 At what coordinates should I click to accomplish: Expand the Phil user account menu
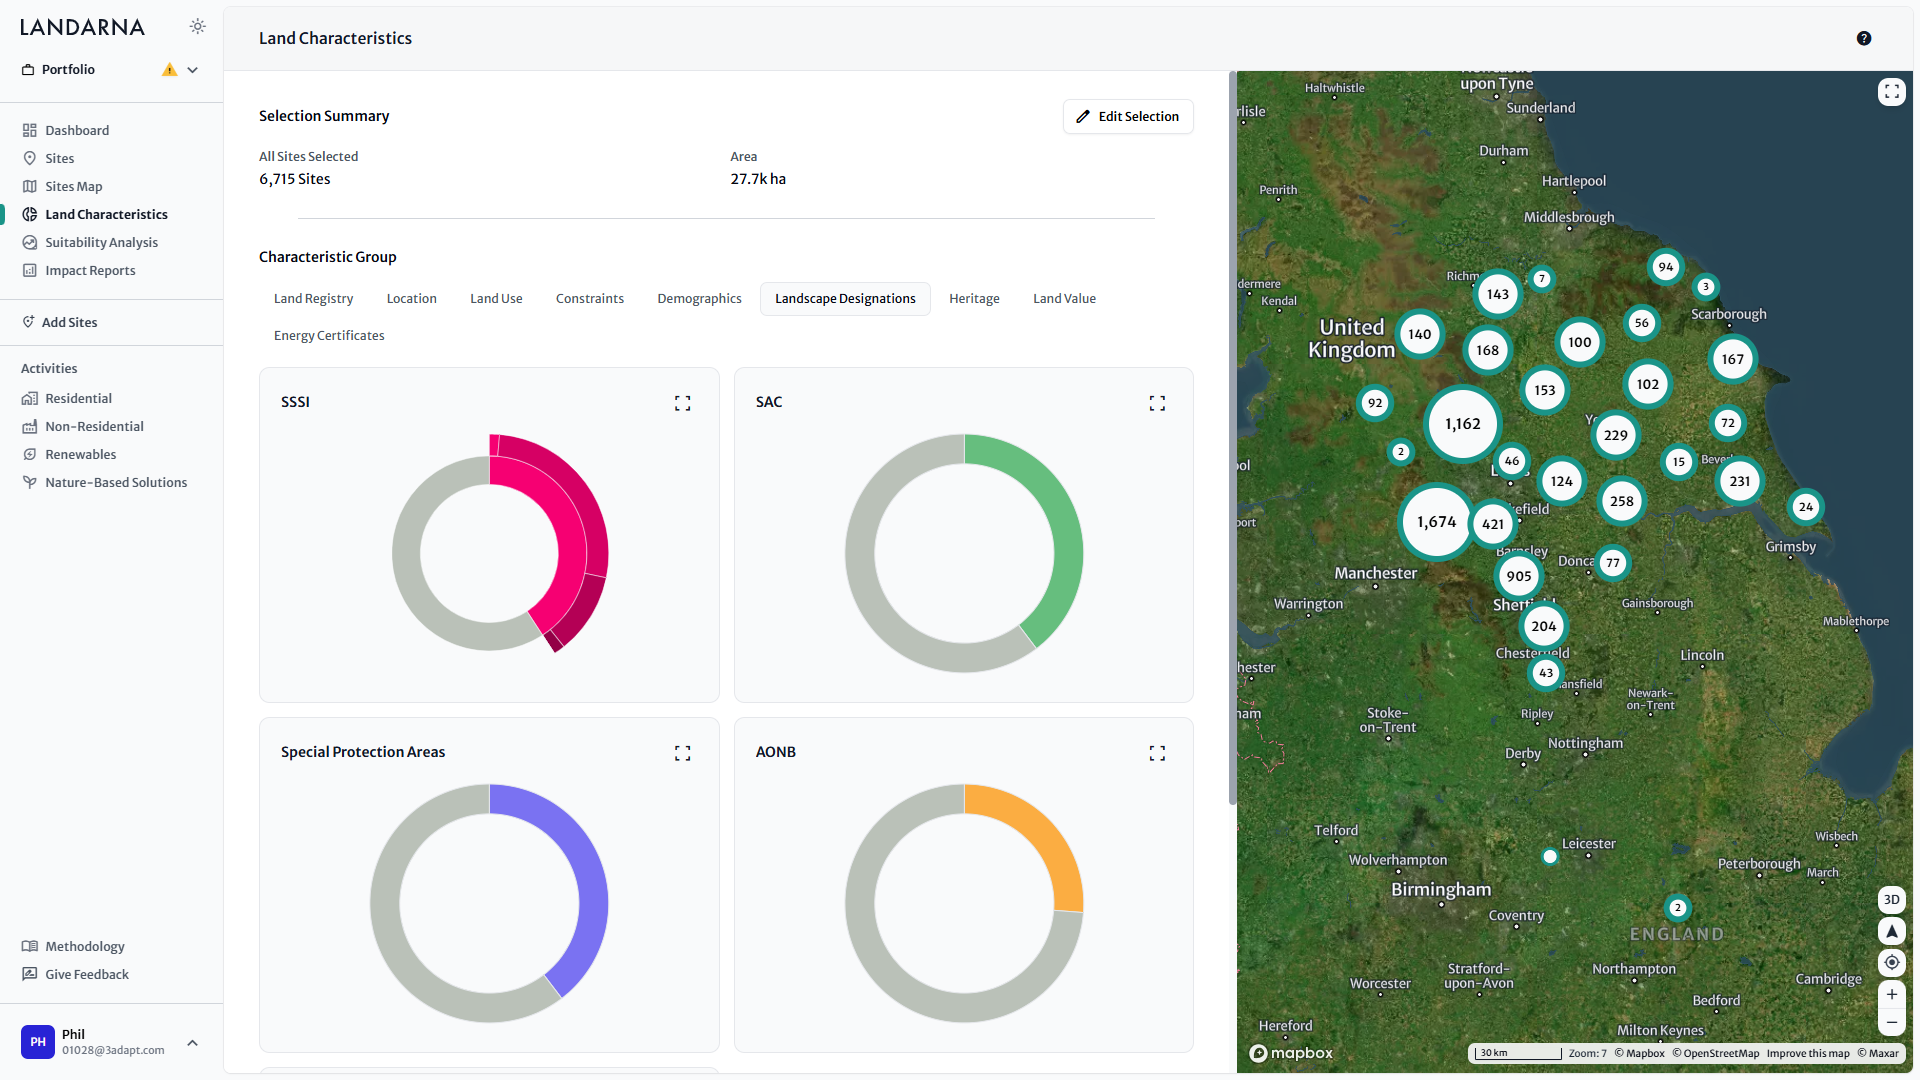[x=193, y=1042]
